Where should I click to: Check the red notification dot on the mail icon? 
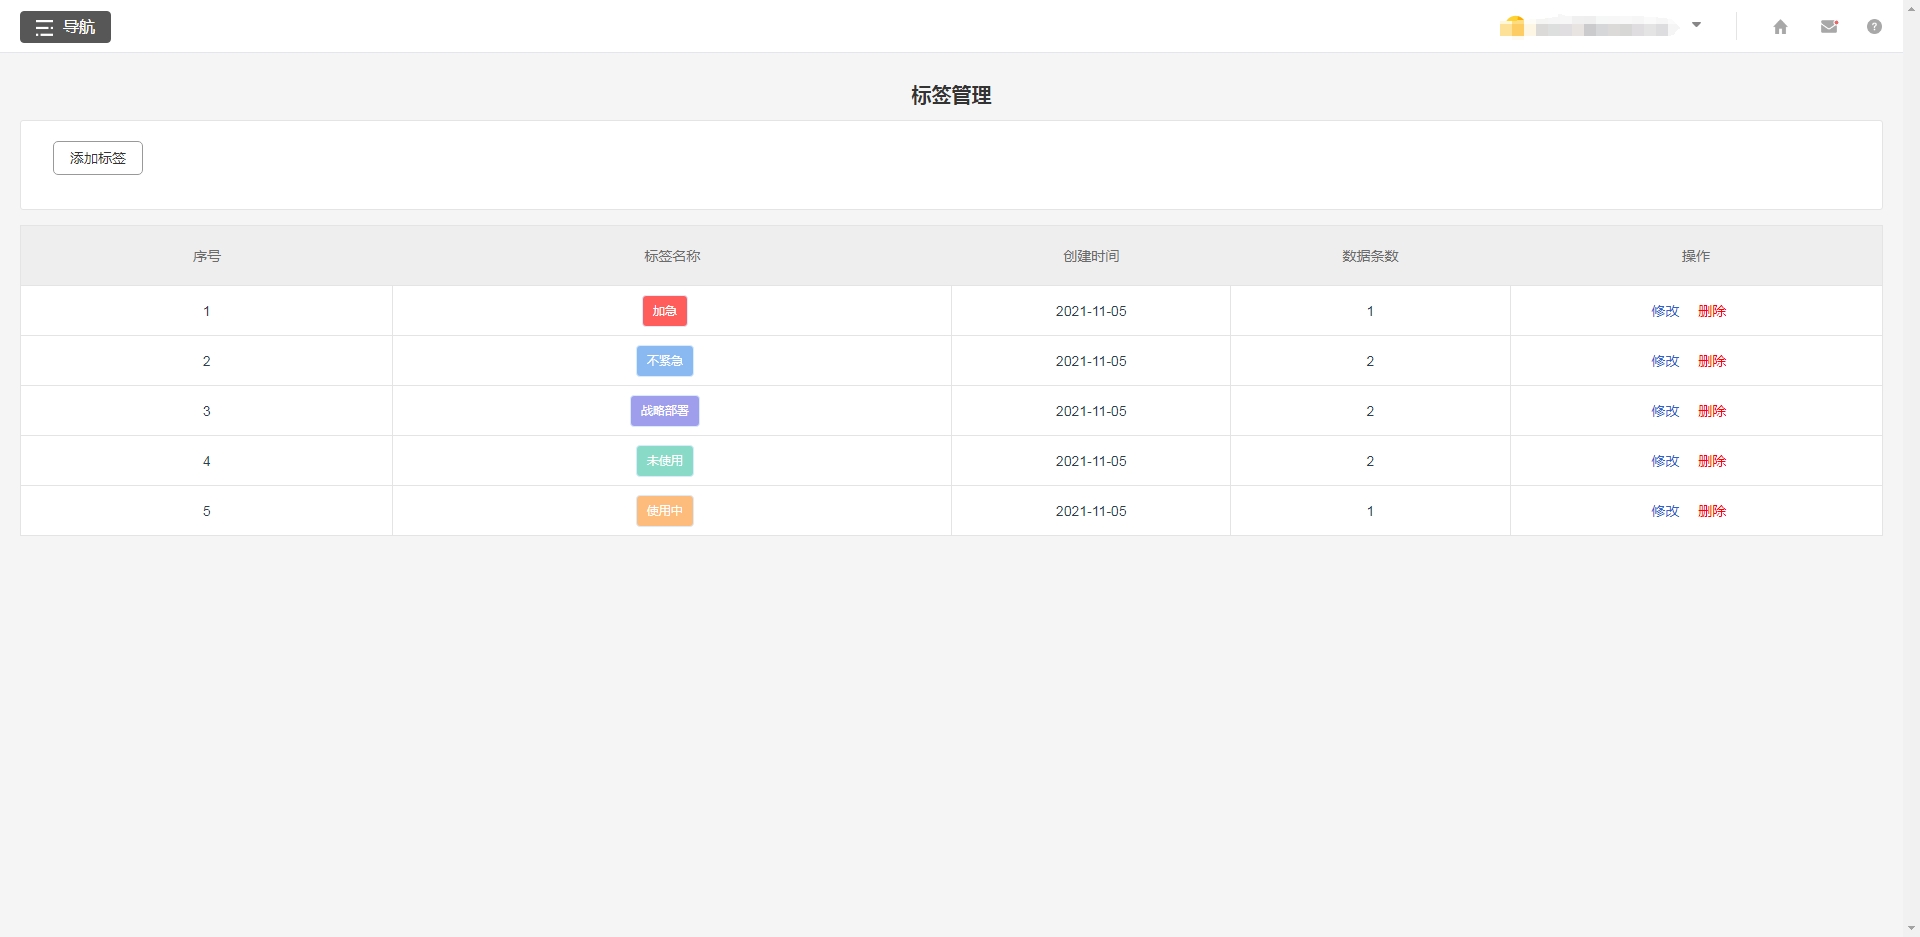point(1838,19)
